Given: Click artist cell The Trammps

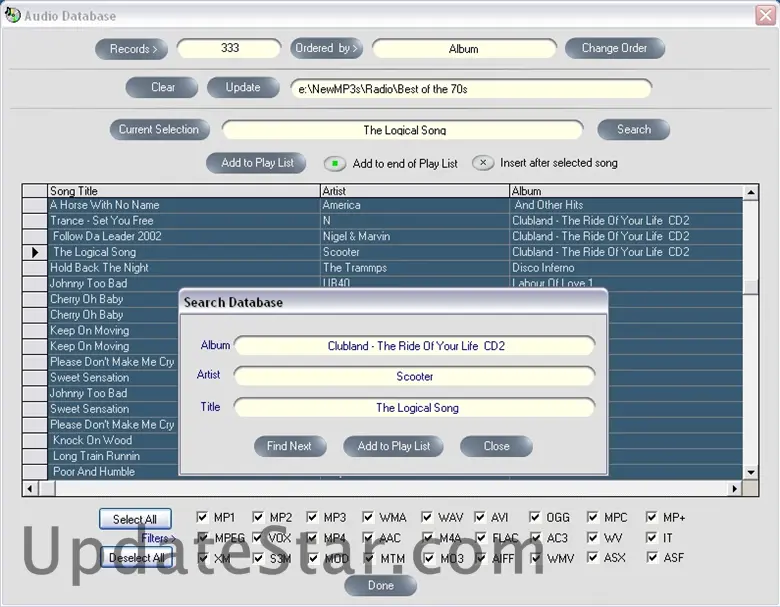Looking at the screenshot, I should 415,268.
